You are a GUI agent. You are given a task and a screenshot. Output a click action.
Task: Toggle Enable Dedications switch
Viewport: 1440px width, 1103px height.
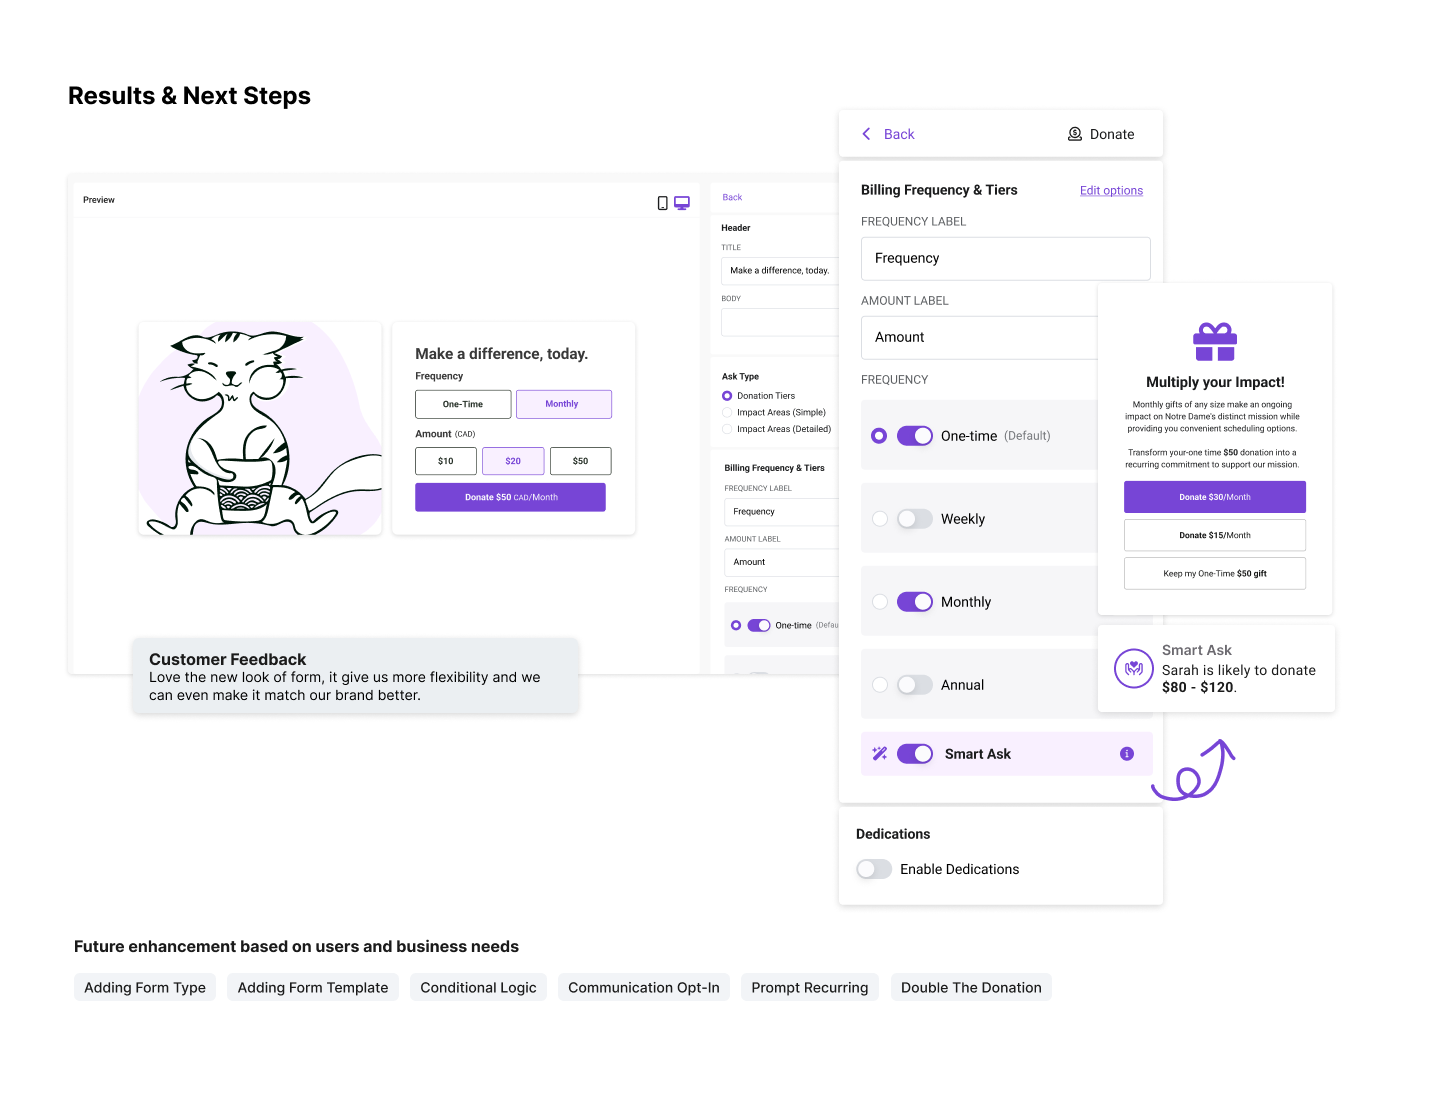[x=874, y=869]
